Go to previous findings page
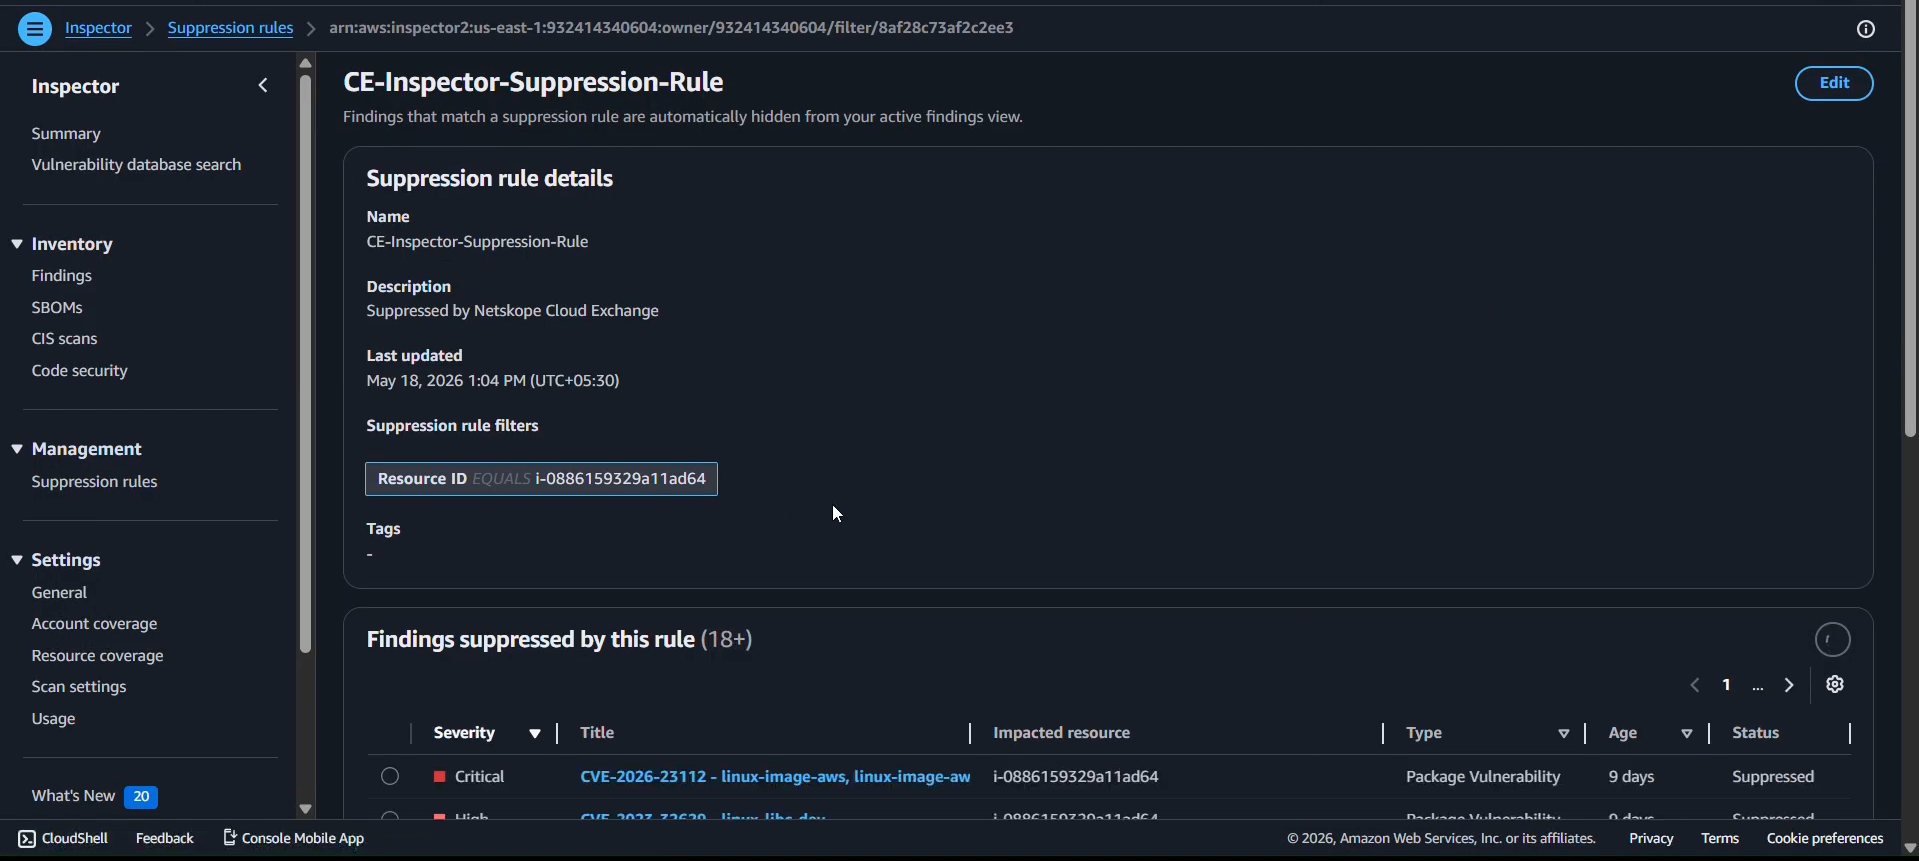This screenshot has width=1919, height=861. click(1695, 685)
